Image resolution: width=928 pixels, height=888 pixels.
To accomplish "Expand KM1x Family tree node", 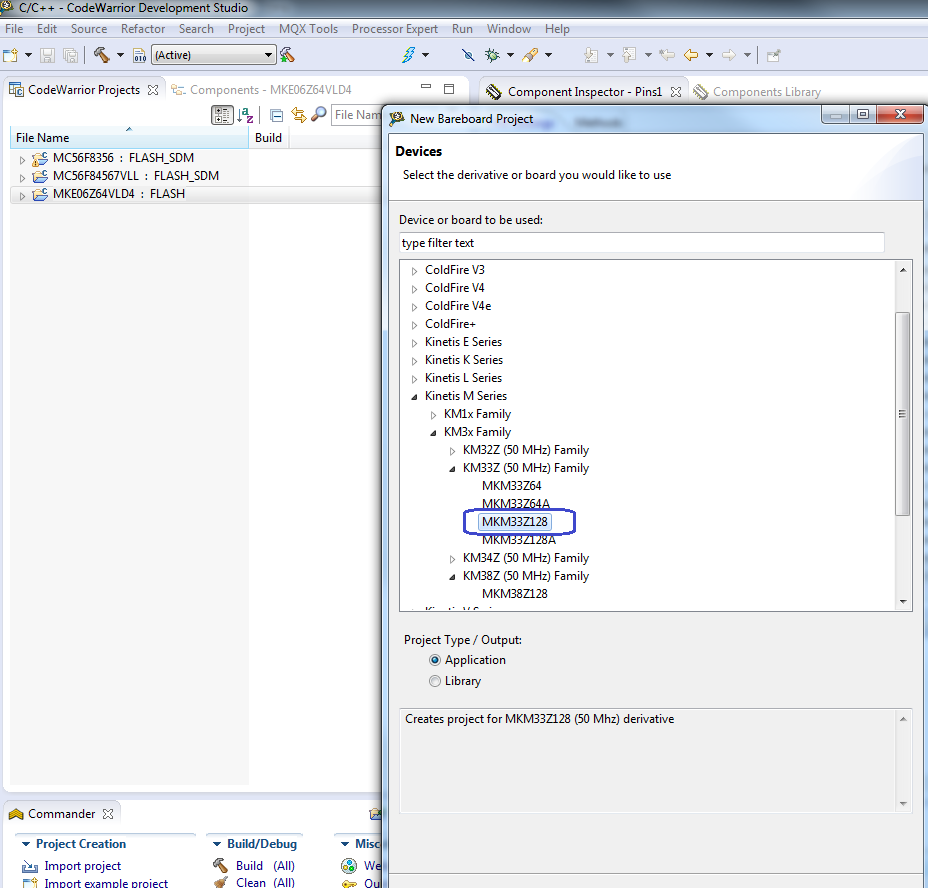I will pyautogui.click(x=433, y=416).
